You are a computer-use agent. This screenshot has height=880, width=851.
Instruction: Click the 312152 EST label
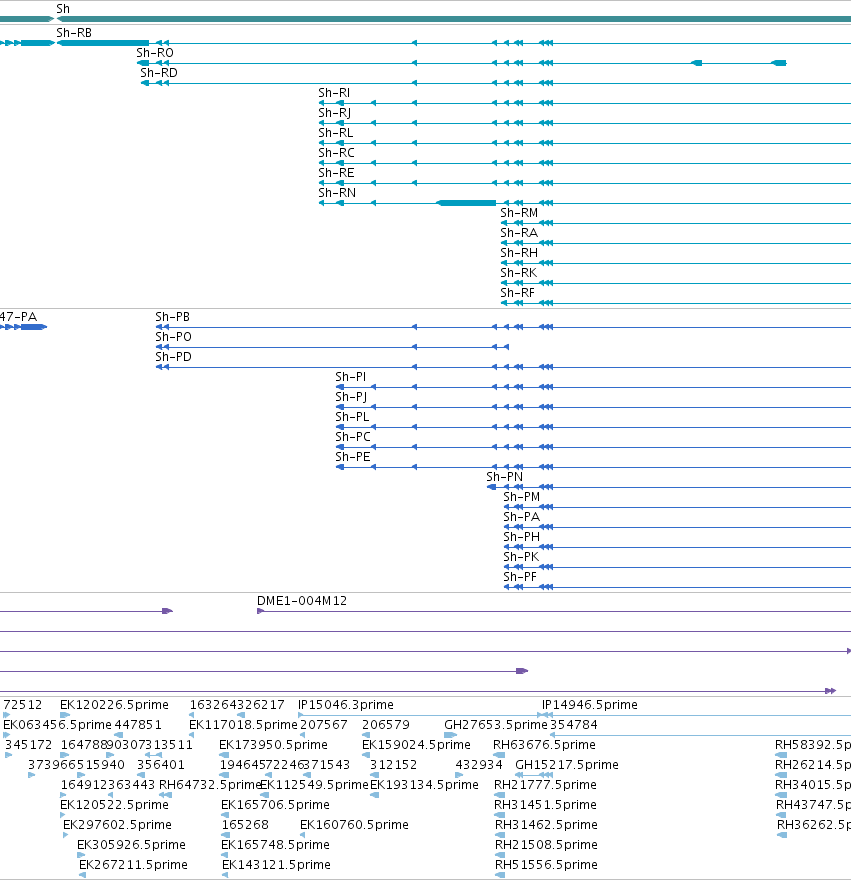394,765
